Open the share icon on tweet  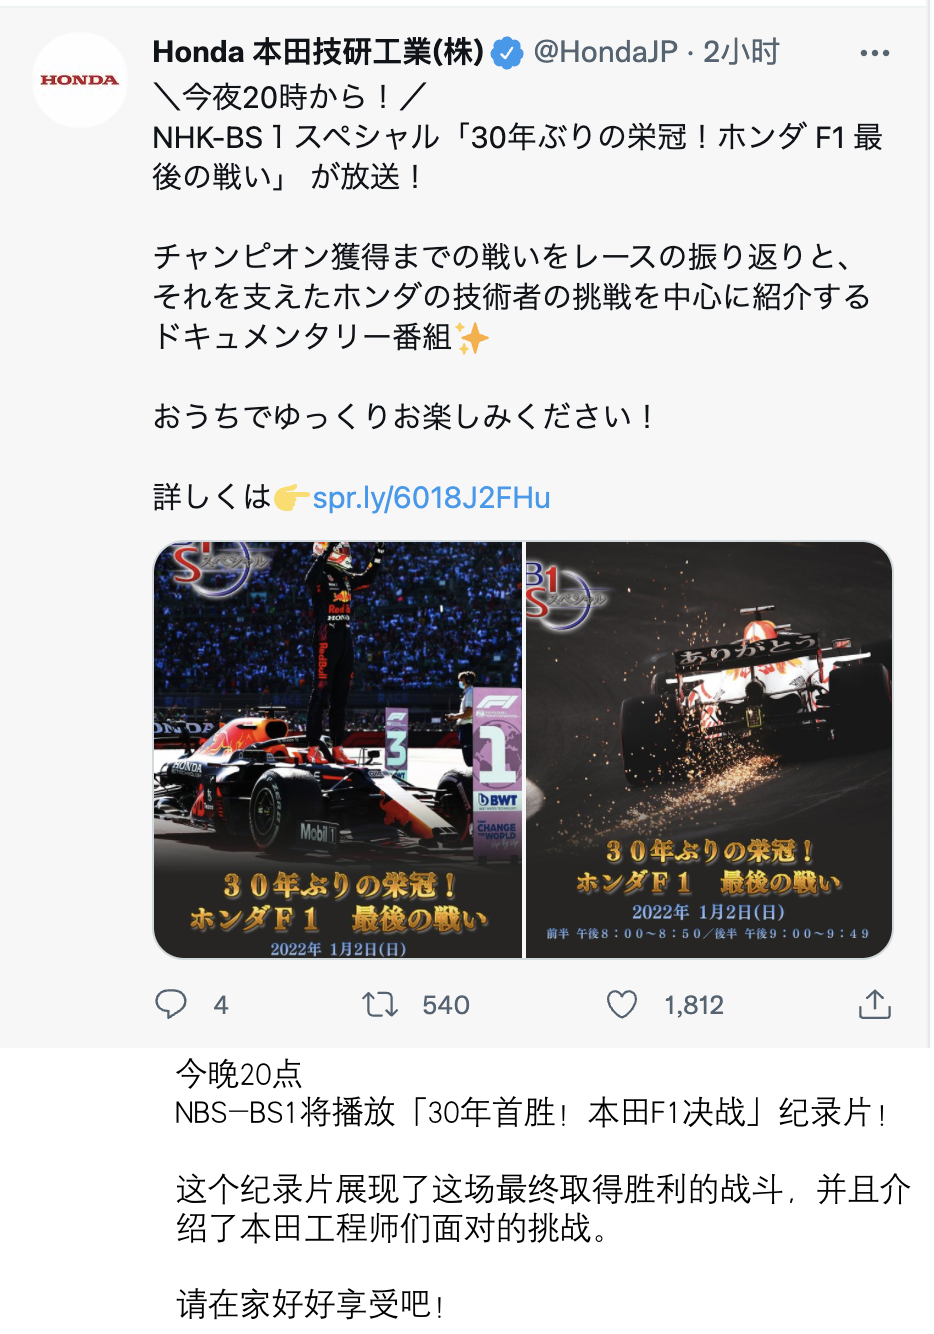point(874,1004)
